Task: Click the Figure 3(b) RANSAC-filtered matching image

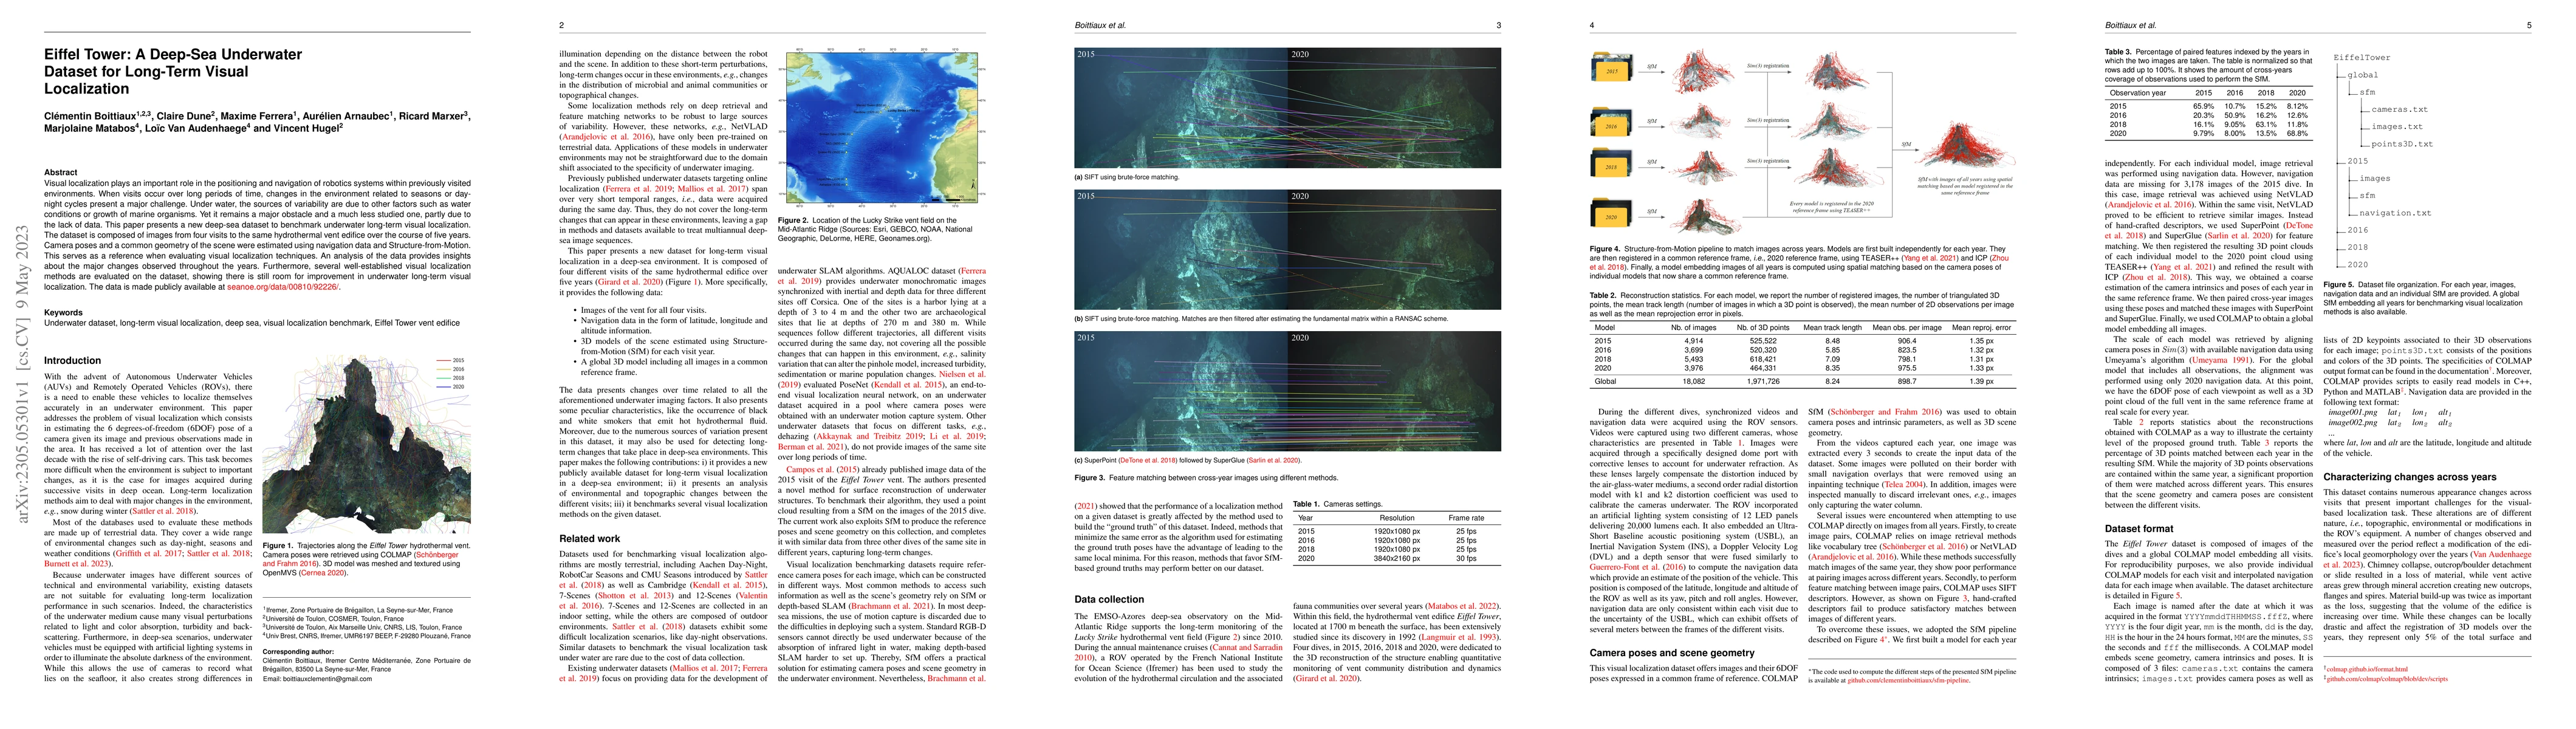Action: [x=1288, y=250]
